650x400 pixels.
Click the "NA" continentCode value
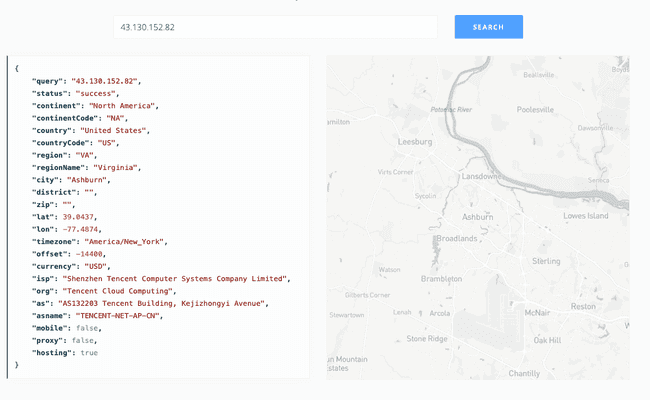(x=115, y=118)
